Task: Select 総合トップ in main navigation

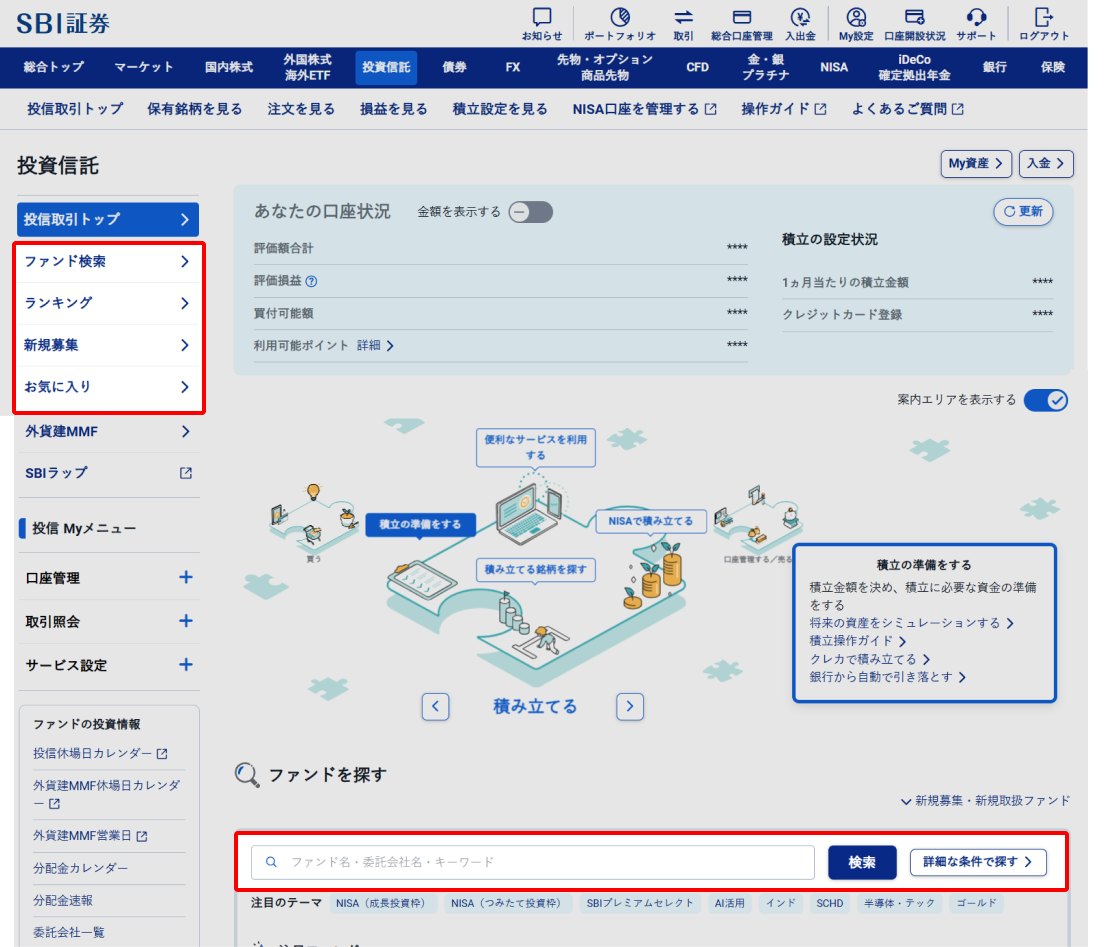Action: (x=54, y=67)
